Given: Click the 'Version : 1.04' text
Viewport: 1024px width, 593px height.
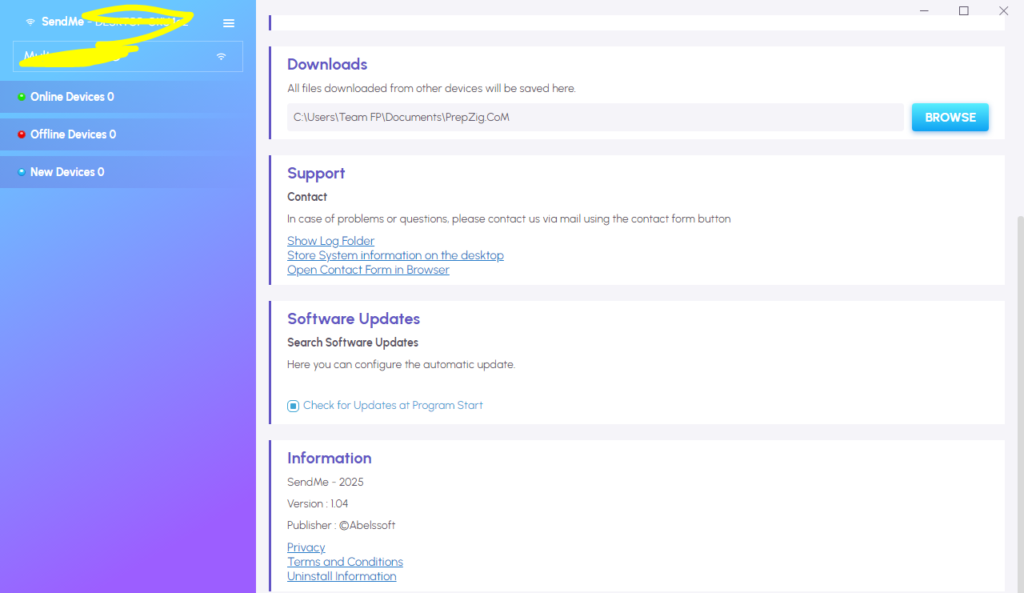Looking at the screenshot, I should (317, 504).
